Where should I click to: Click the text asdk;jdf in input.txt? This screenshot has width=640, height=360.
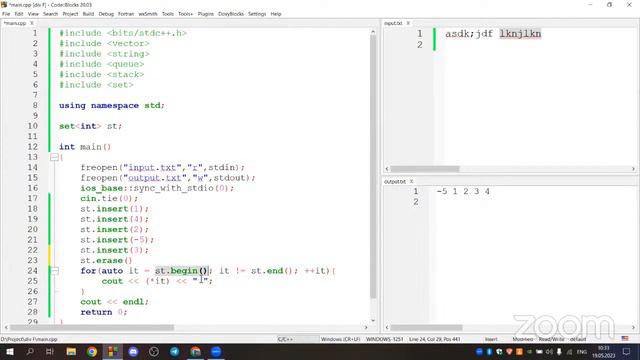pos(469,34)
